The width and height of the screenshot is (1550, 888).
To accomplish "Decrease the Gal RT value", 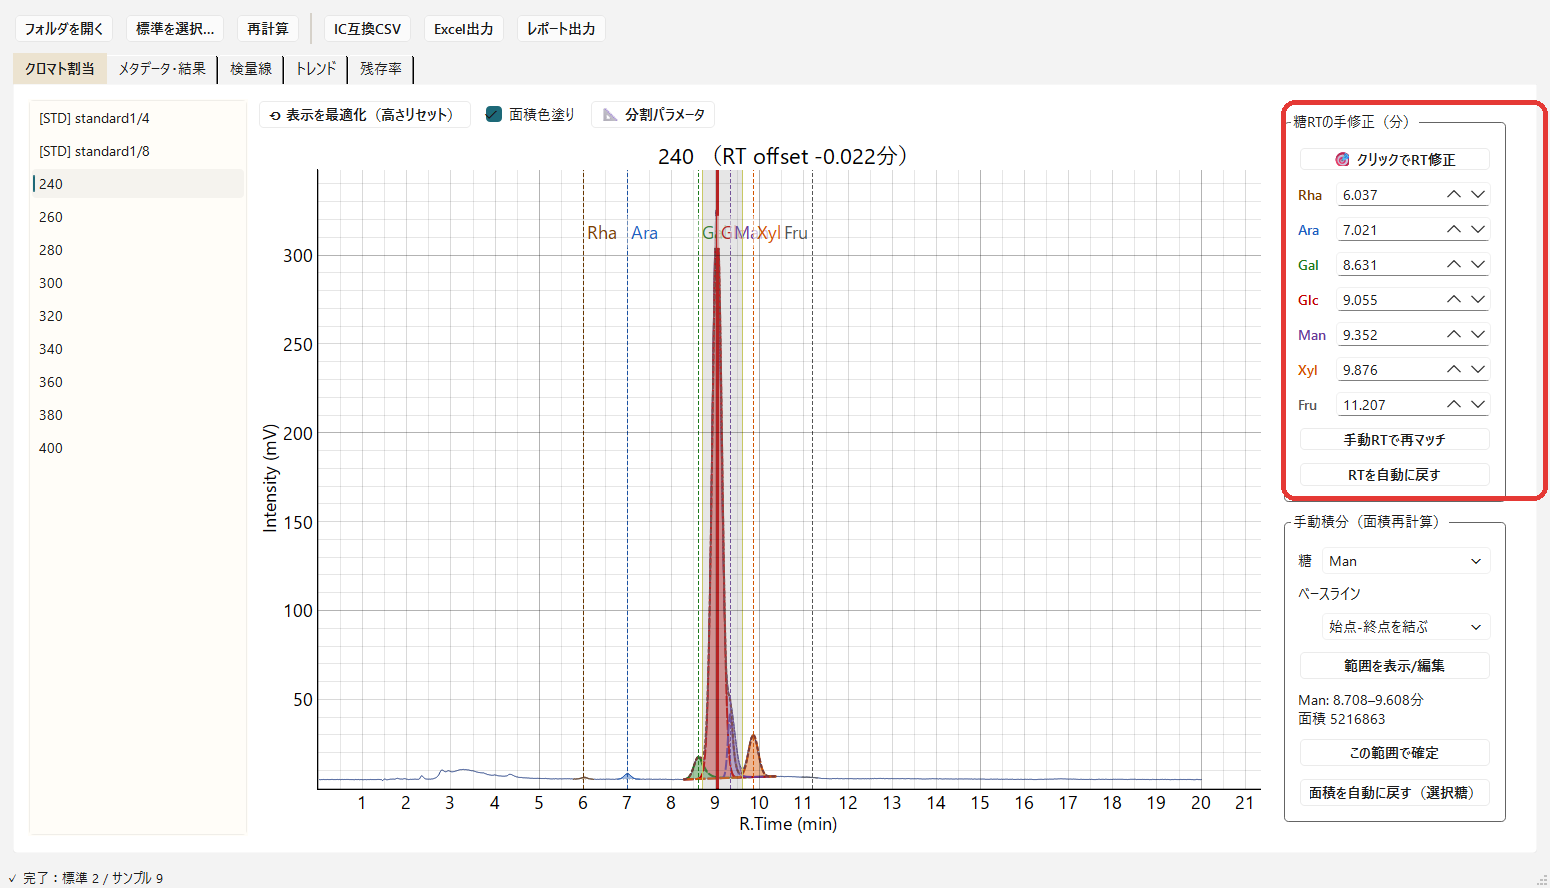I will click(x=1478, y=265).
